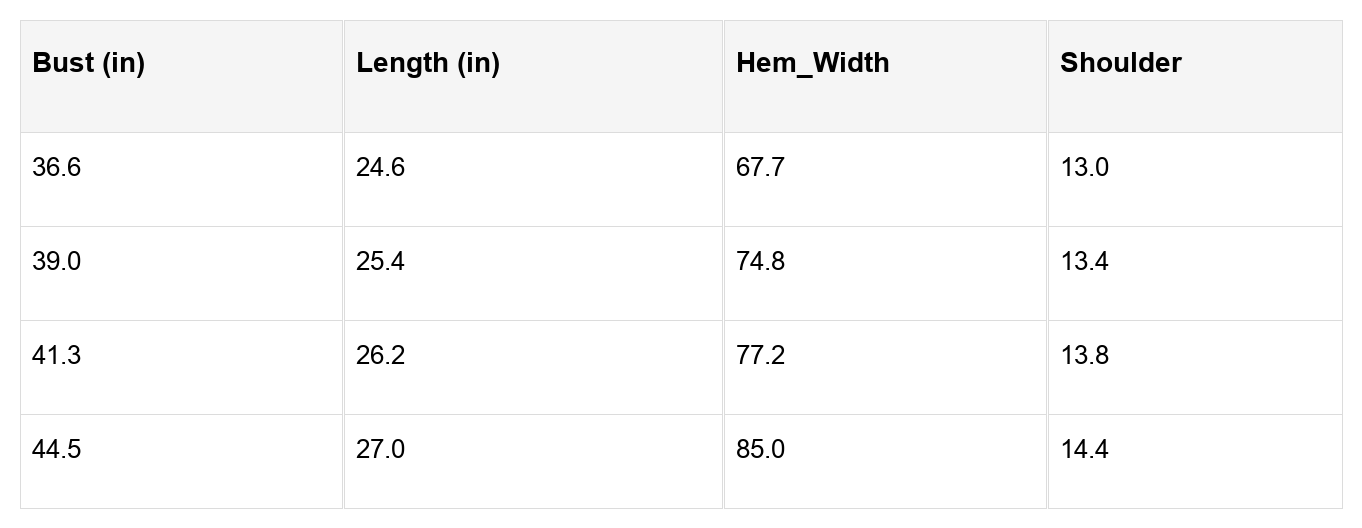Select the cell with length value 24.6
Image resolution: width=1362 pixels, height=528 pixels.
(534, 180)
